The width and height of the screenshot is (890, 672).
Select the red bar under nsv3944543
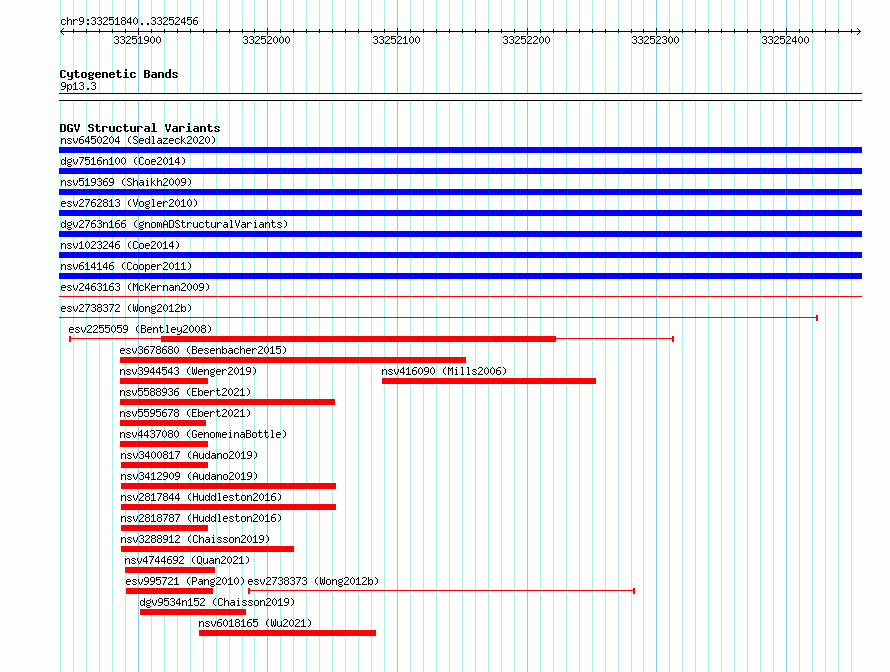point(164,381)
